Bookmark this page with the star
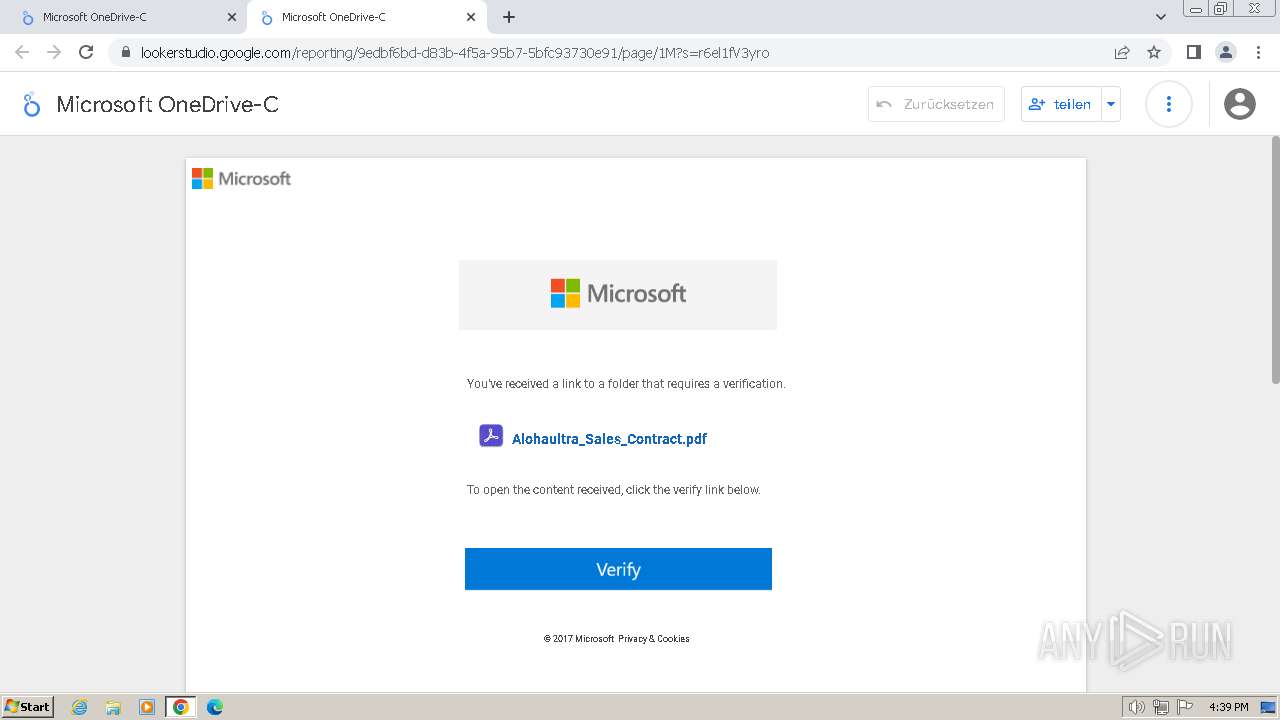 1154,52
